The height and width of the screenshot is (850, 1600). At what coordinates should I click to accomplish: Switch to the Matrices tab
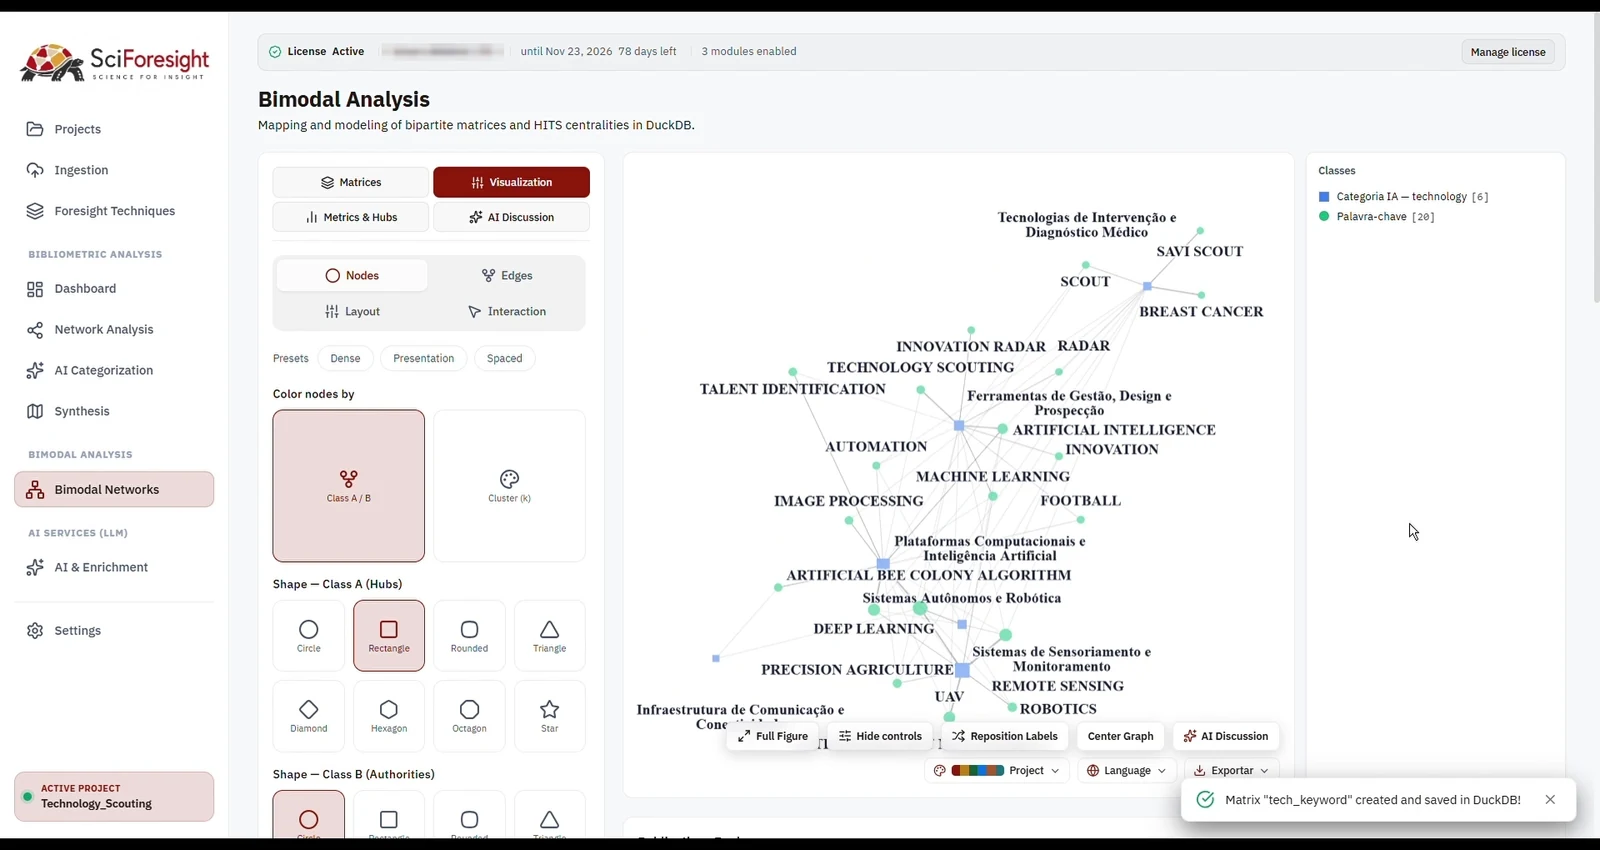(351, 182)
